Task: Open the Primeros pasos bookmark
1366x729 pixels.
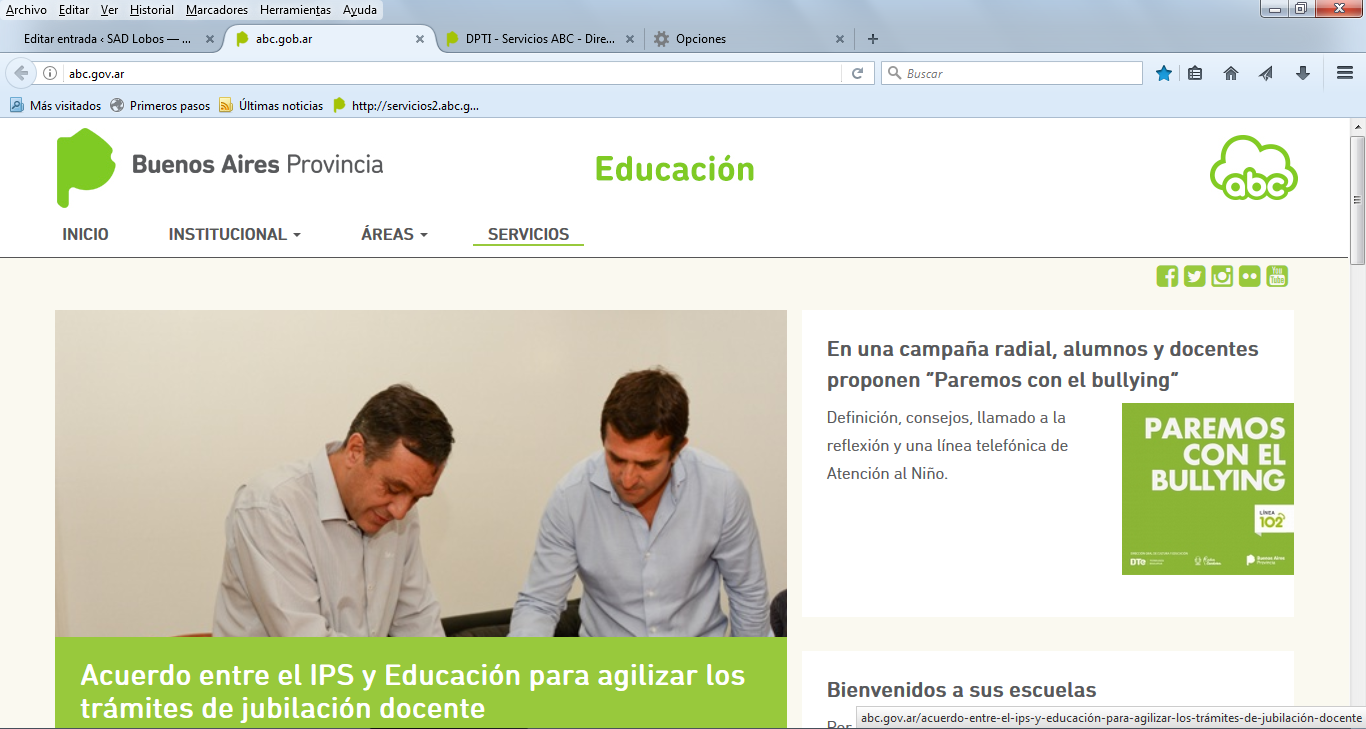Action: (160, 105)
